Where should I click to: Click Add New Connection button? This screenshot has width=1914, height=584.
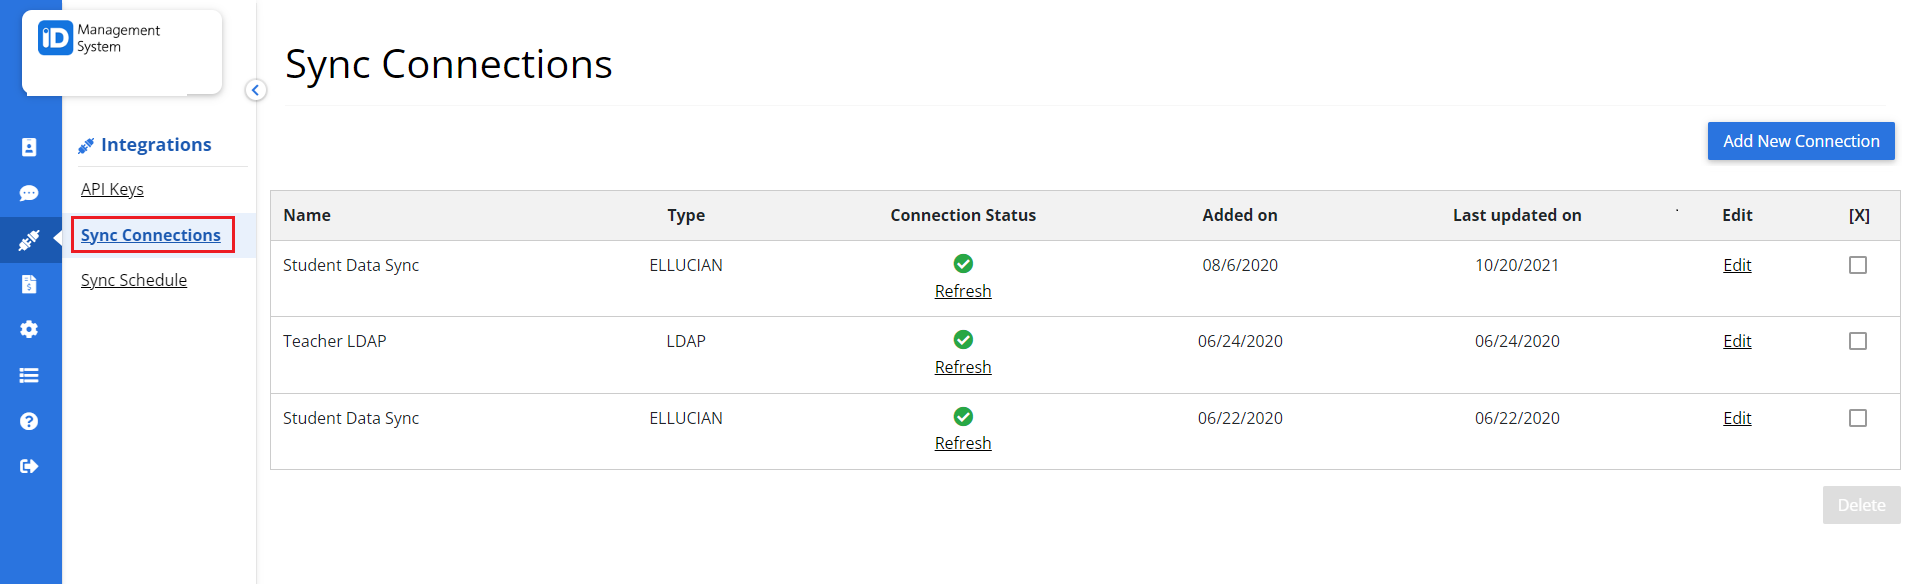(x=1800, y=141)
